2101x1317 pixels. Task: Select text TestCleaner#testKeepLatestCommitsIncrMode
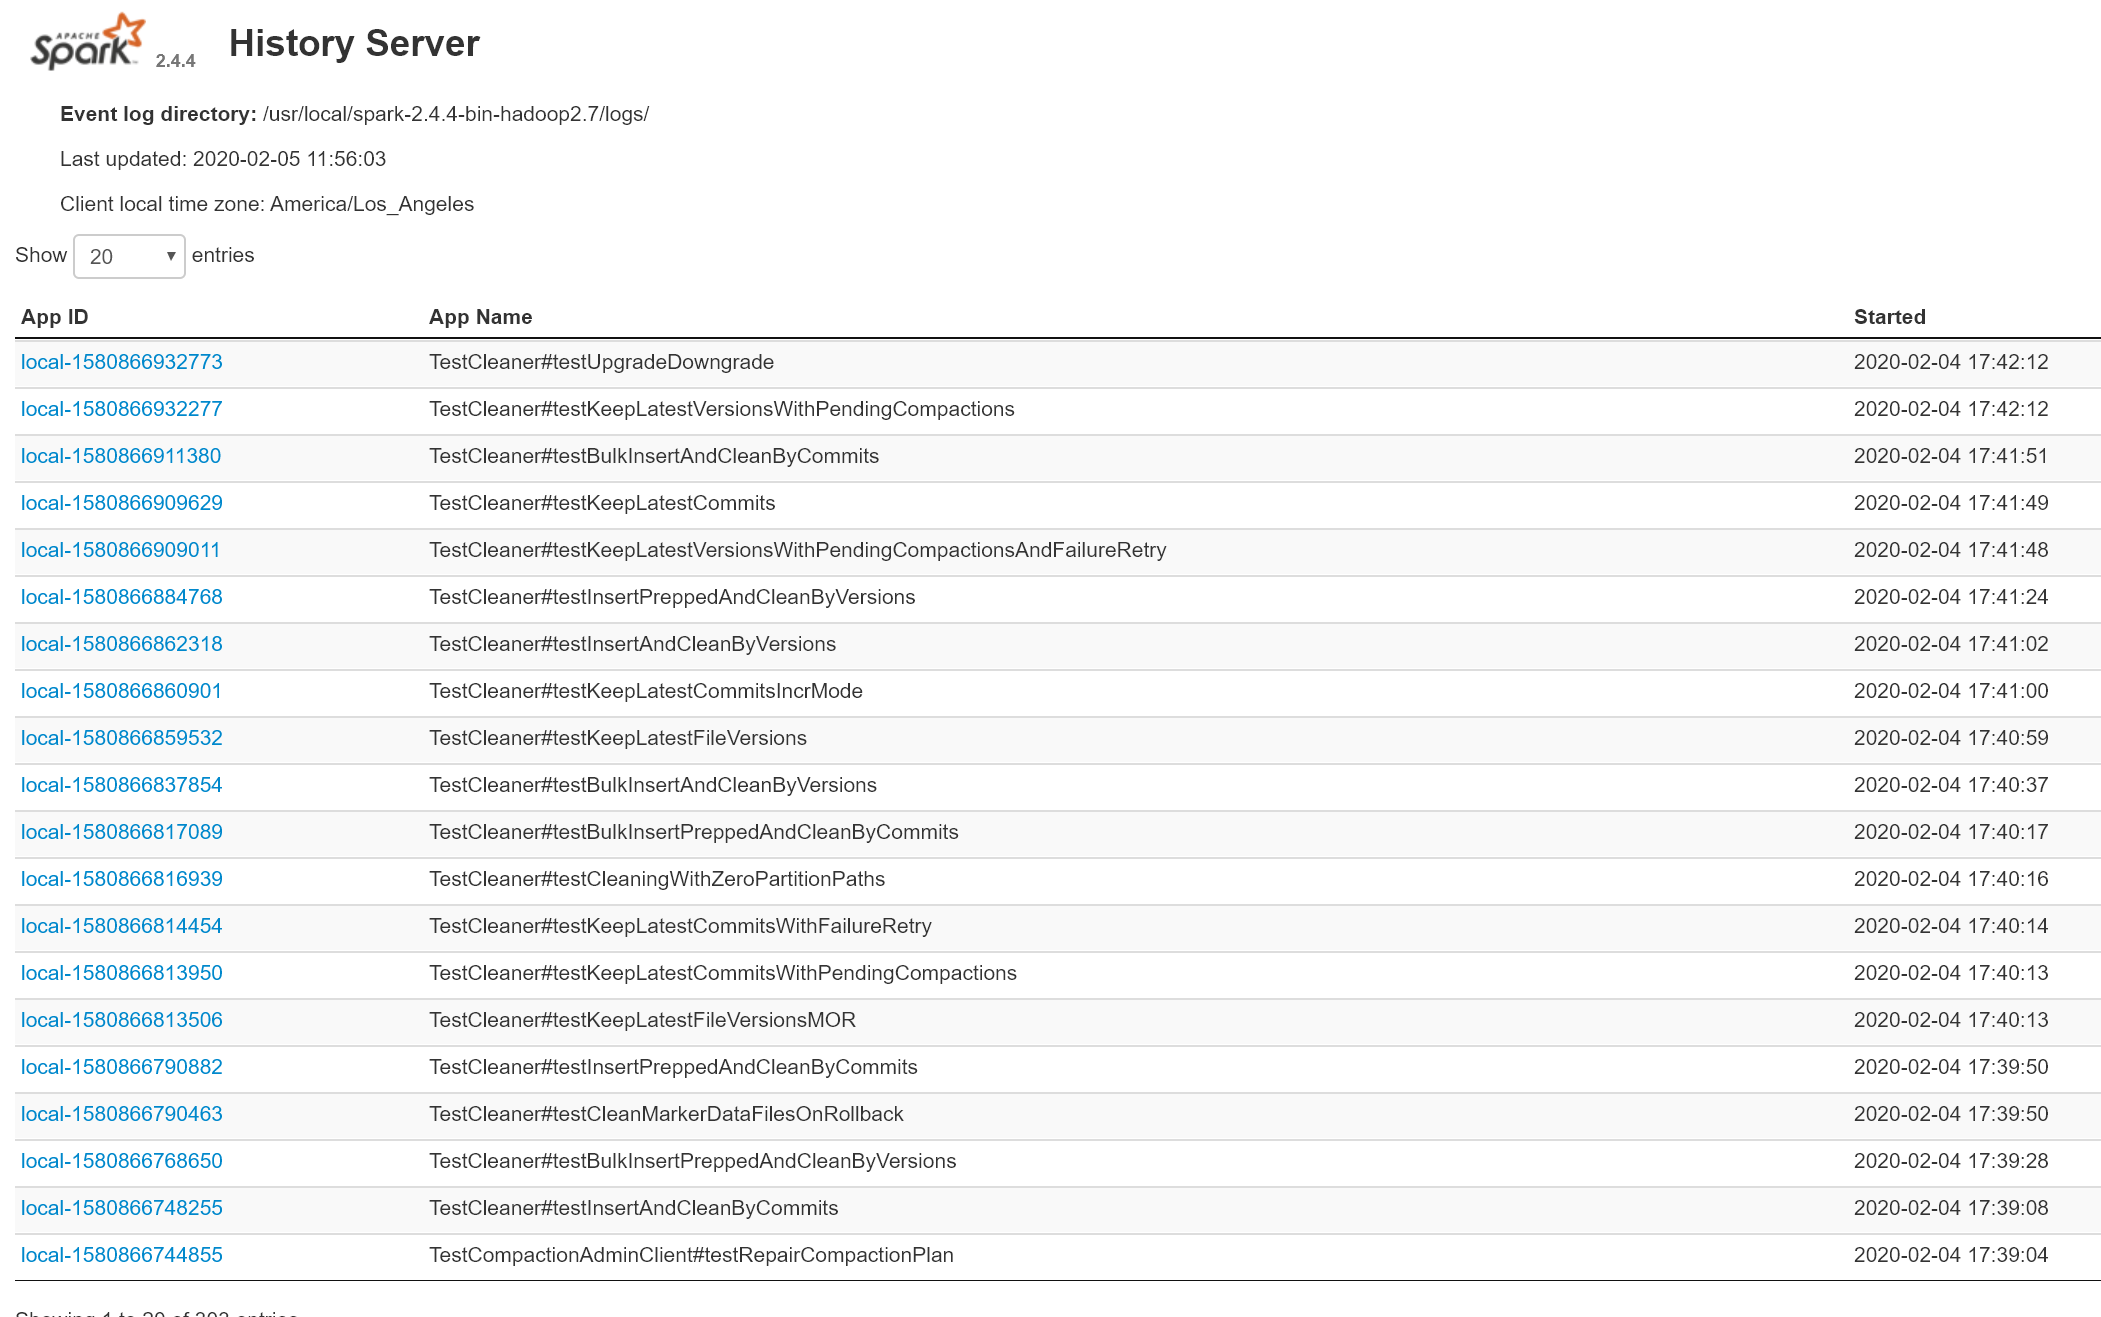646,691
